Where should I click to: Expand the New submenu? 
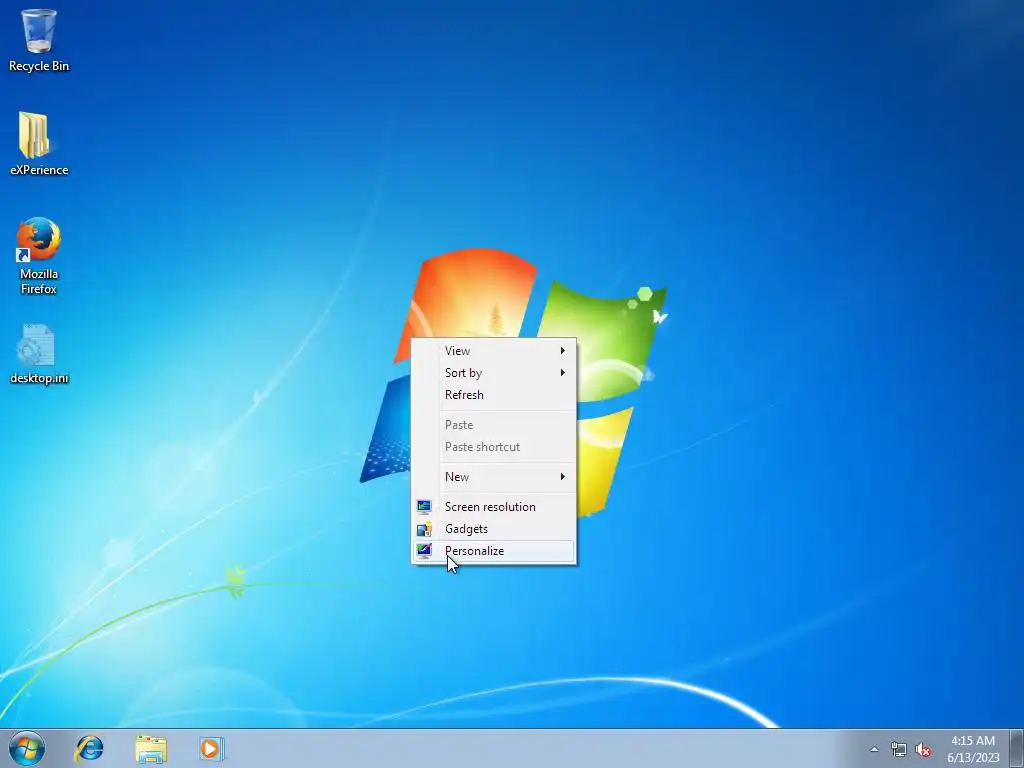point(494,477)
